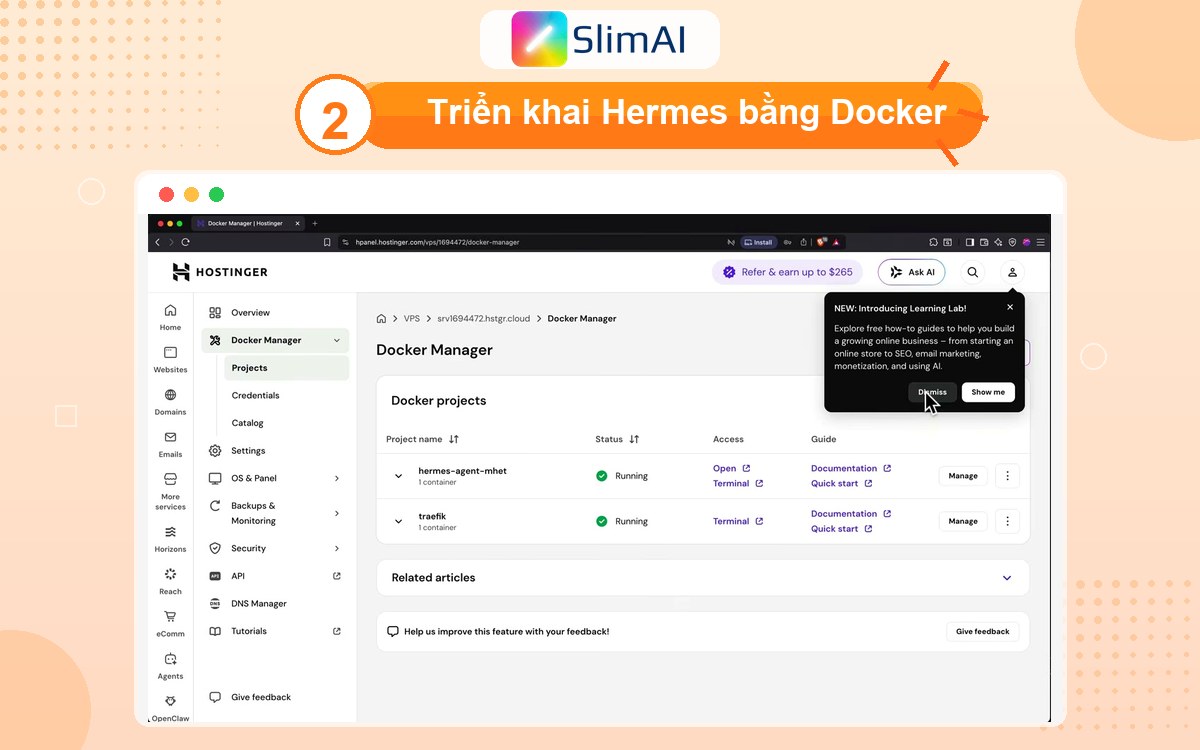1200x750 pixels.
Task: Expand the OS & Panel sidebar section
Action: (x=337, y=478)
